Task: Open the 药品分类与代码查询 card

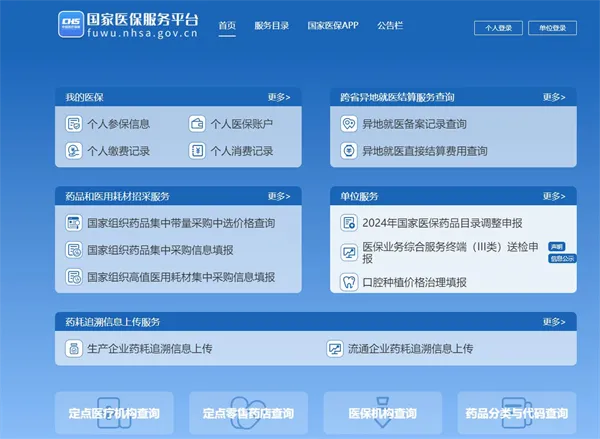Action: 517,413
